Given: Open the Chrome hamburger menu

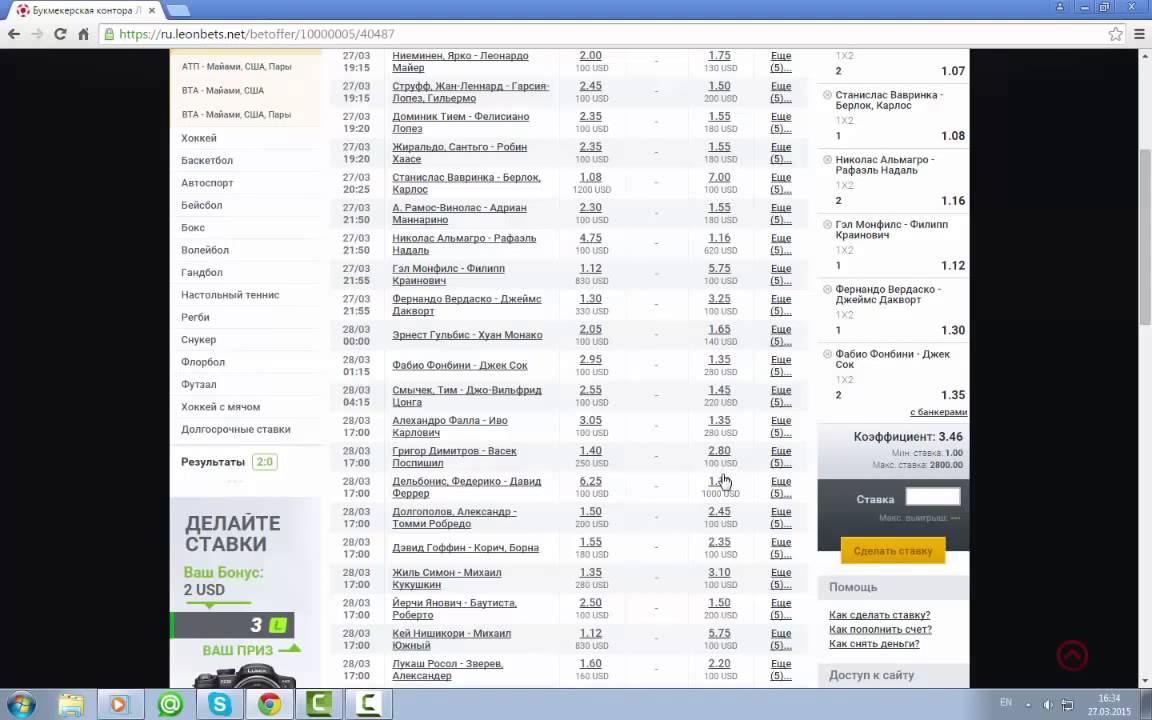Looking at the screenshot, I should [1140, 34].
